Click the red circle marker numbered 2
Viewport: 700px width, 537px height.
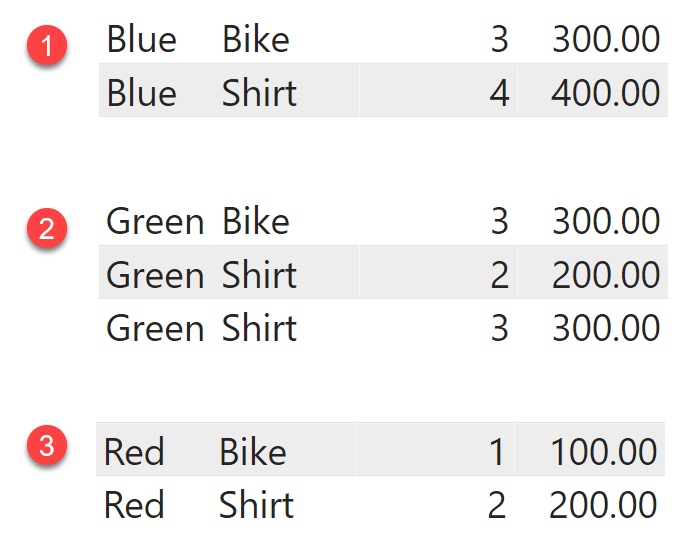click(47, 228)
